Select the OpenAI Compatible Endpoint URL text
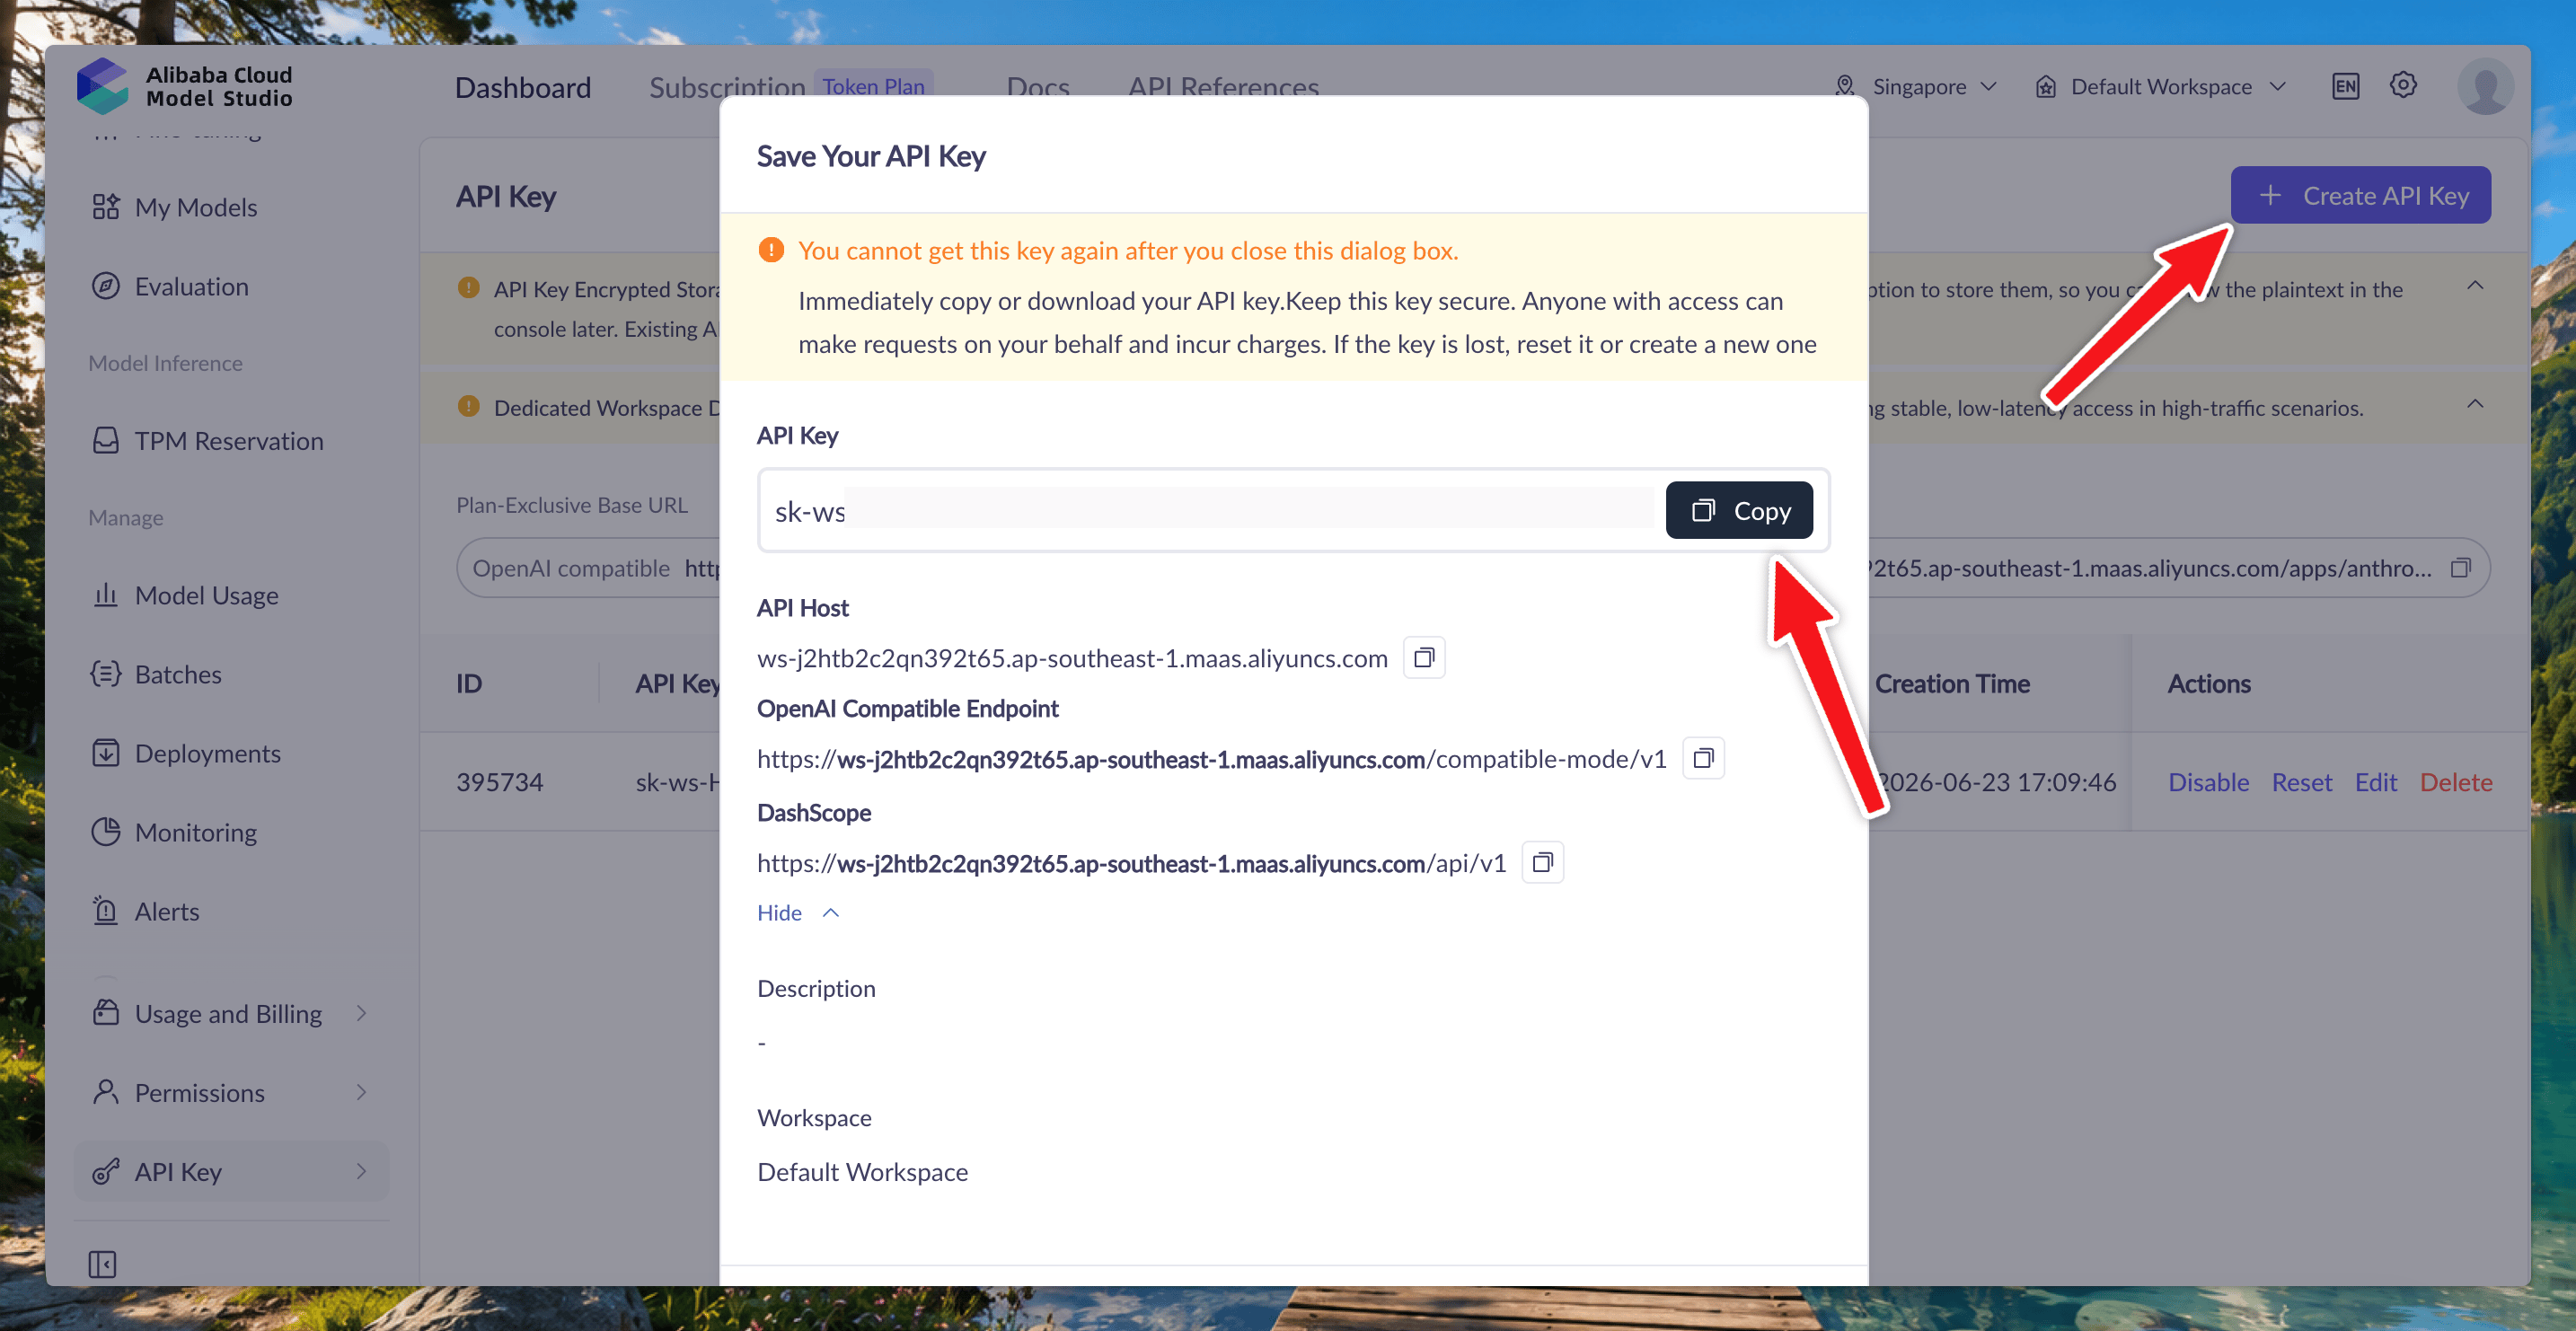This screenshot has width=2576, height=1331. tap(1211, 759)
